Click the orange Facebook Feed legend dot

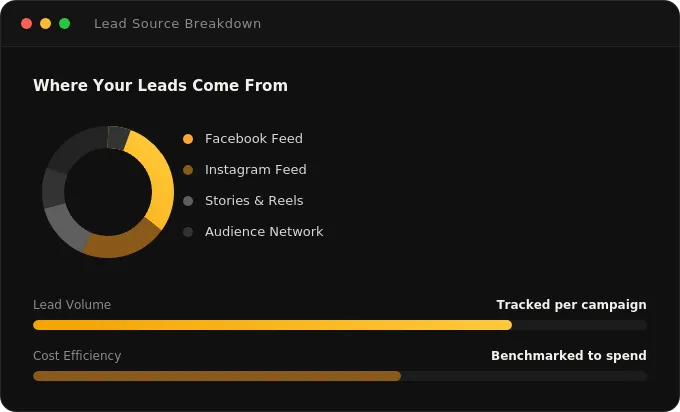click(x=188, y=139)
